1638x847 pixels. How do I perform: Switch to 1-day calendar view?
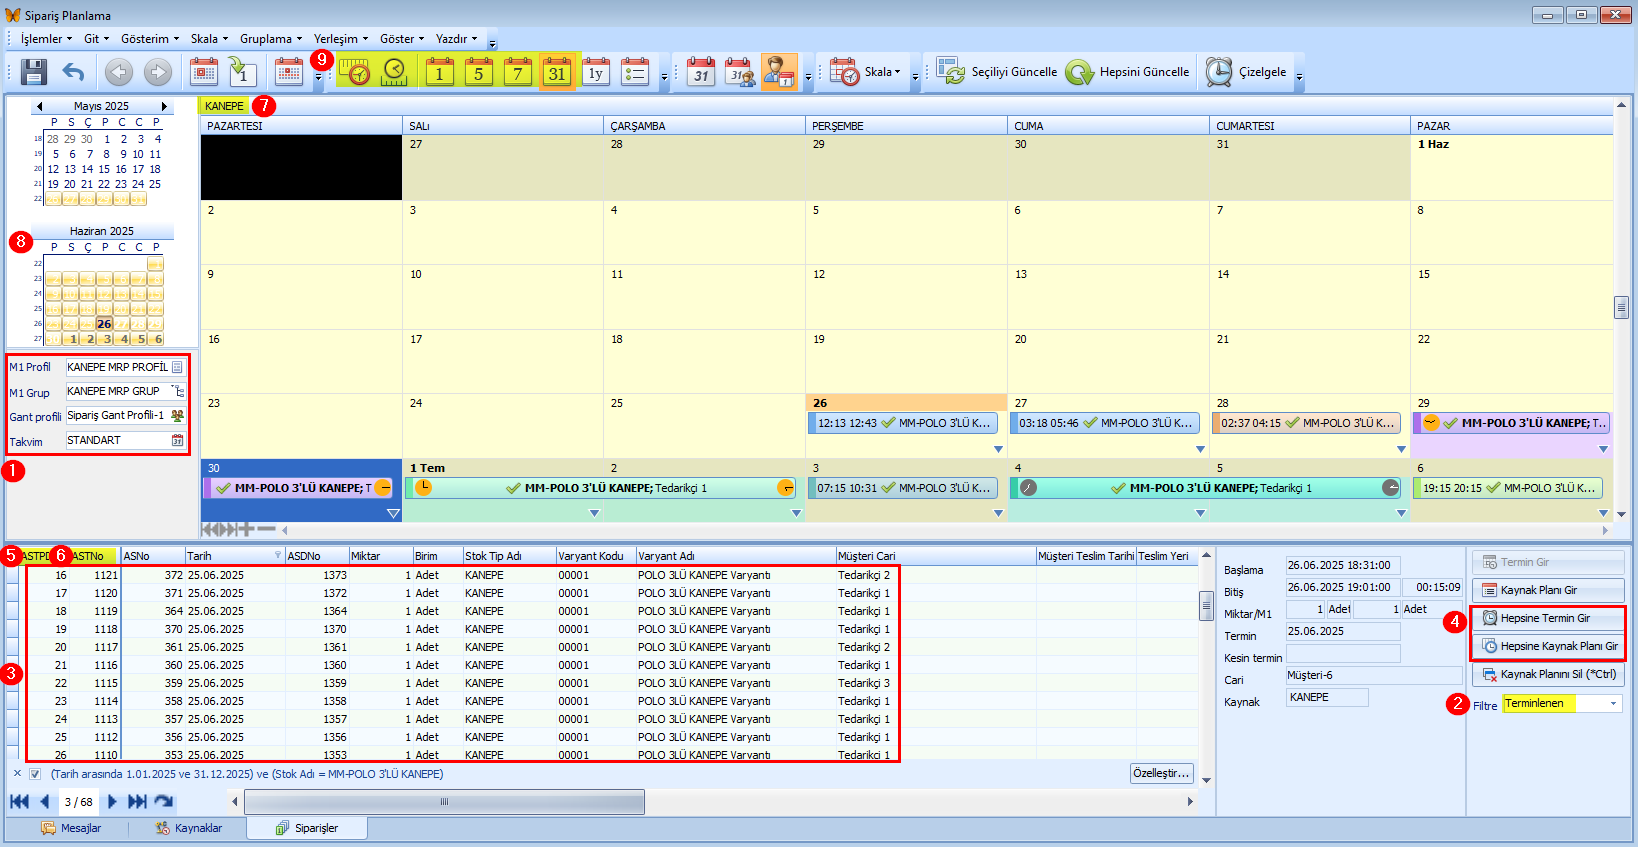click(439, 72)
